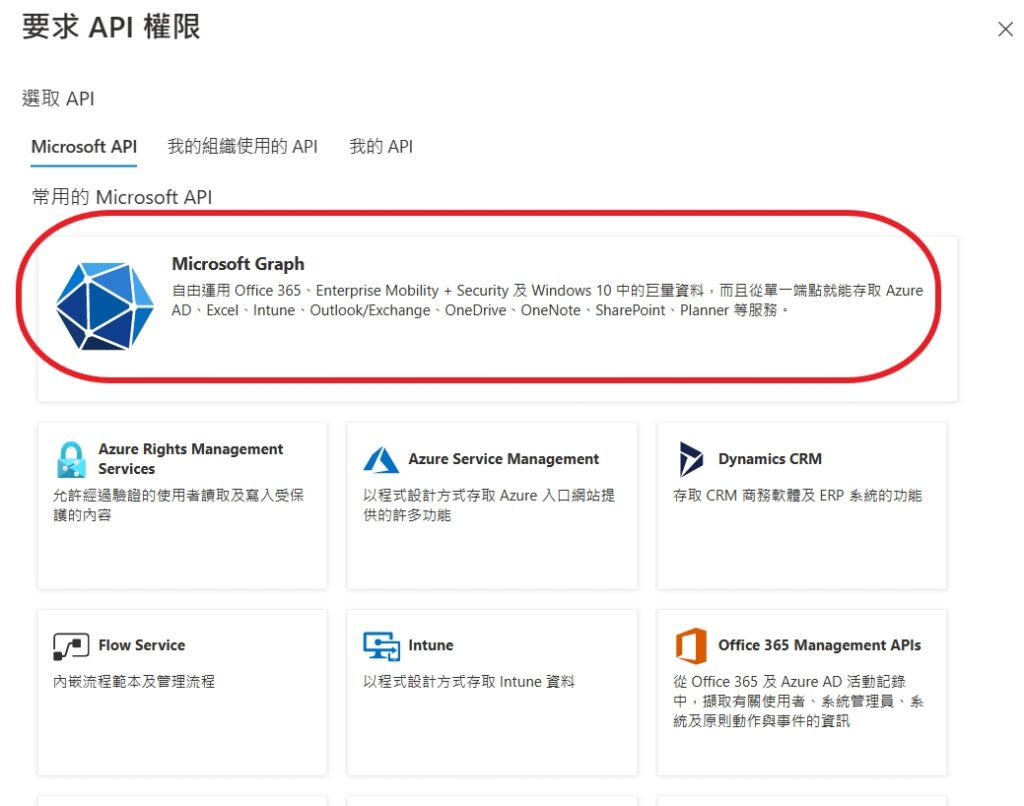Choose Azure Rights Management Services title
1024x806 pixels.
pos(191,459)
